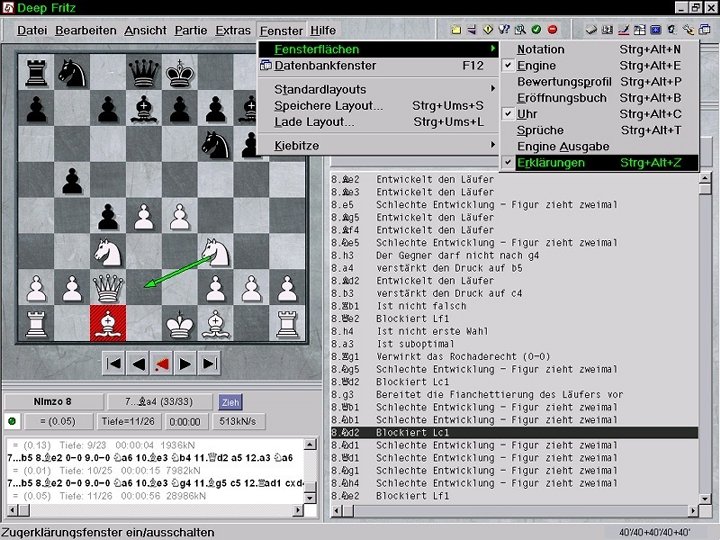720x540 pixels.
Task: Click the blue star toolbar icon
Action: click(656, 30)
